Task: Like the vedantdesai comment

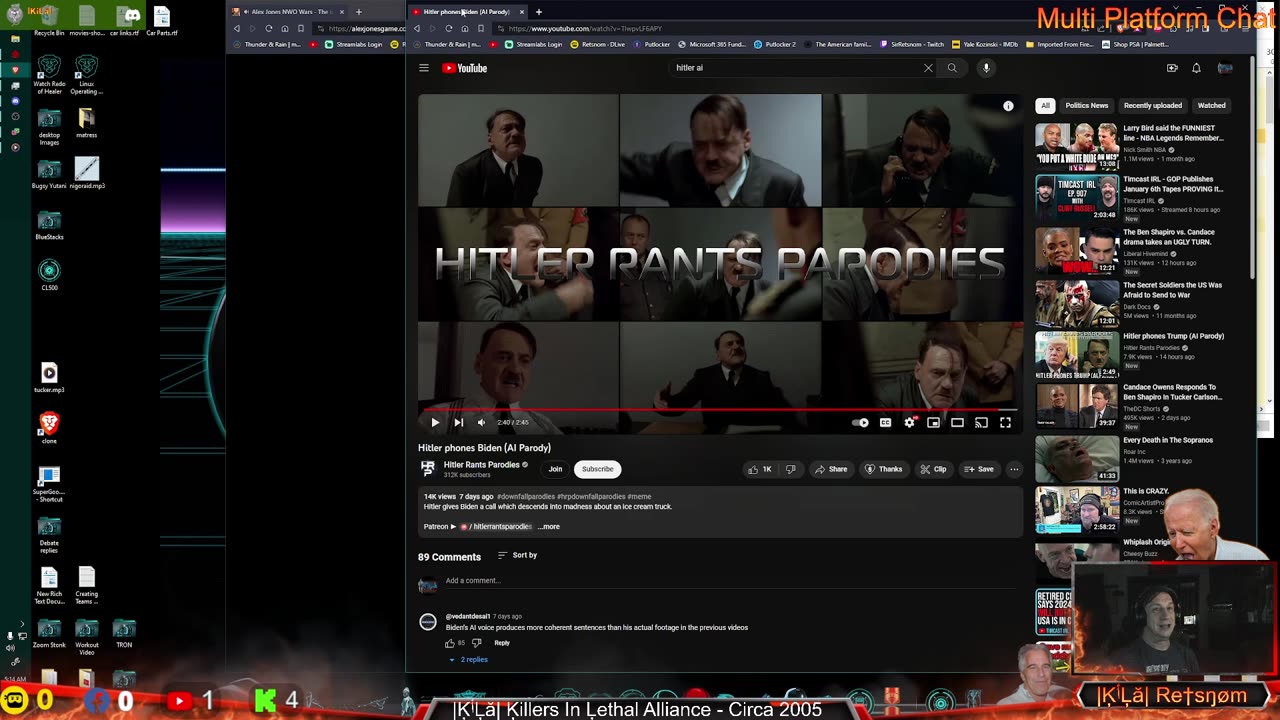Action: 450,643
